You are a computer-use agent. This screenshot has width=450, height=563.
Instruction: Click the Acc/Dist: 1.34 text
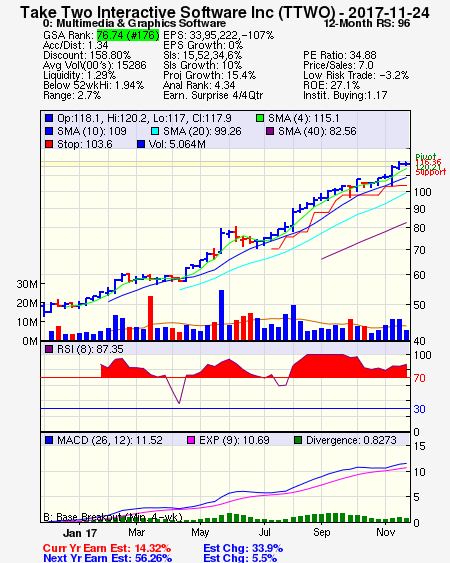click(75, 45)
